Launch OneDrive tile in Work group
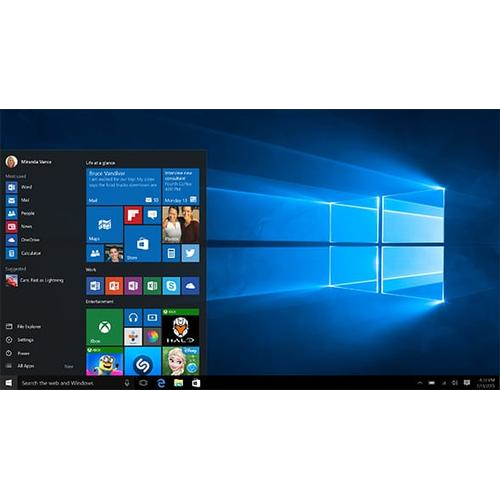This screenshot has width=500, height=500. click(x=190, y=286)
